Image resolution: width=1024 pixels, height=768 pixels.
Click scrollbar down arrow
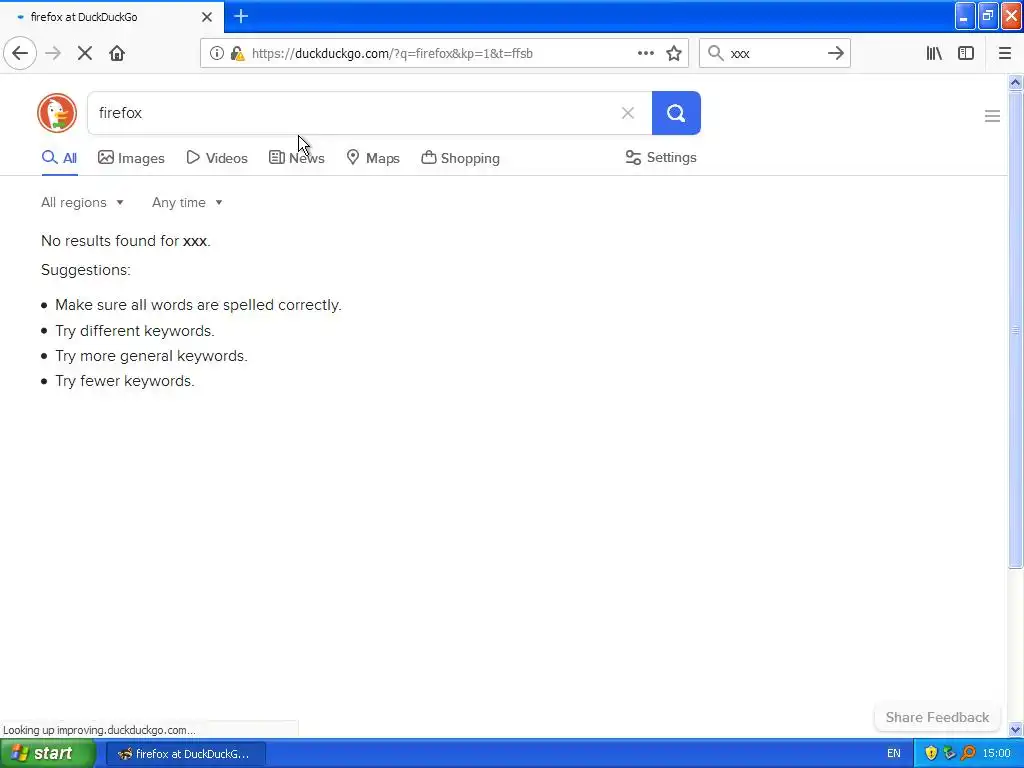tap(1016, 729)
